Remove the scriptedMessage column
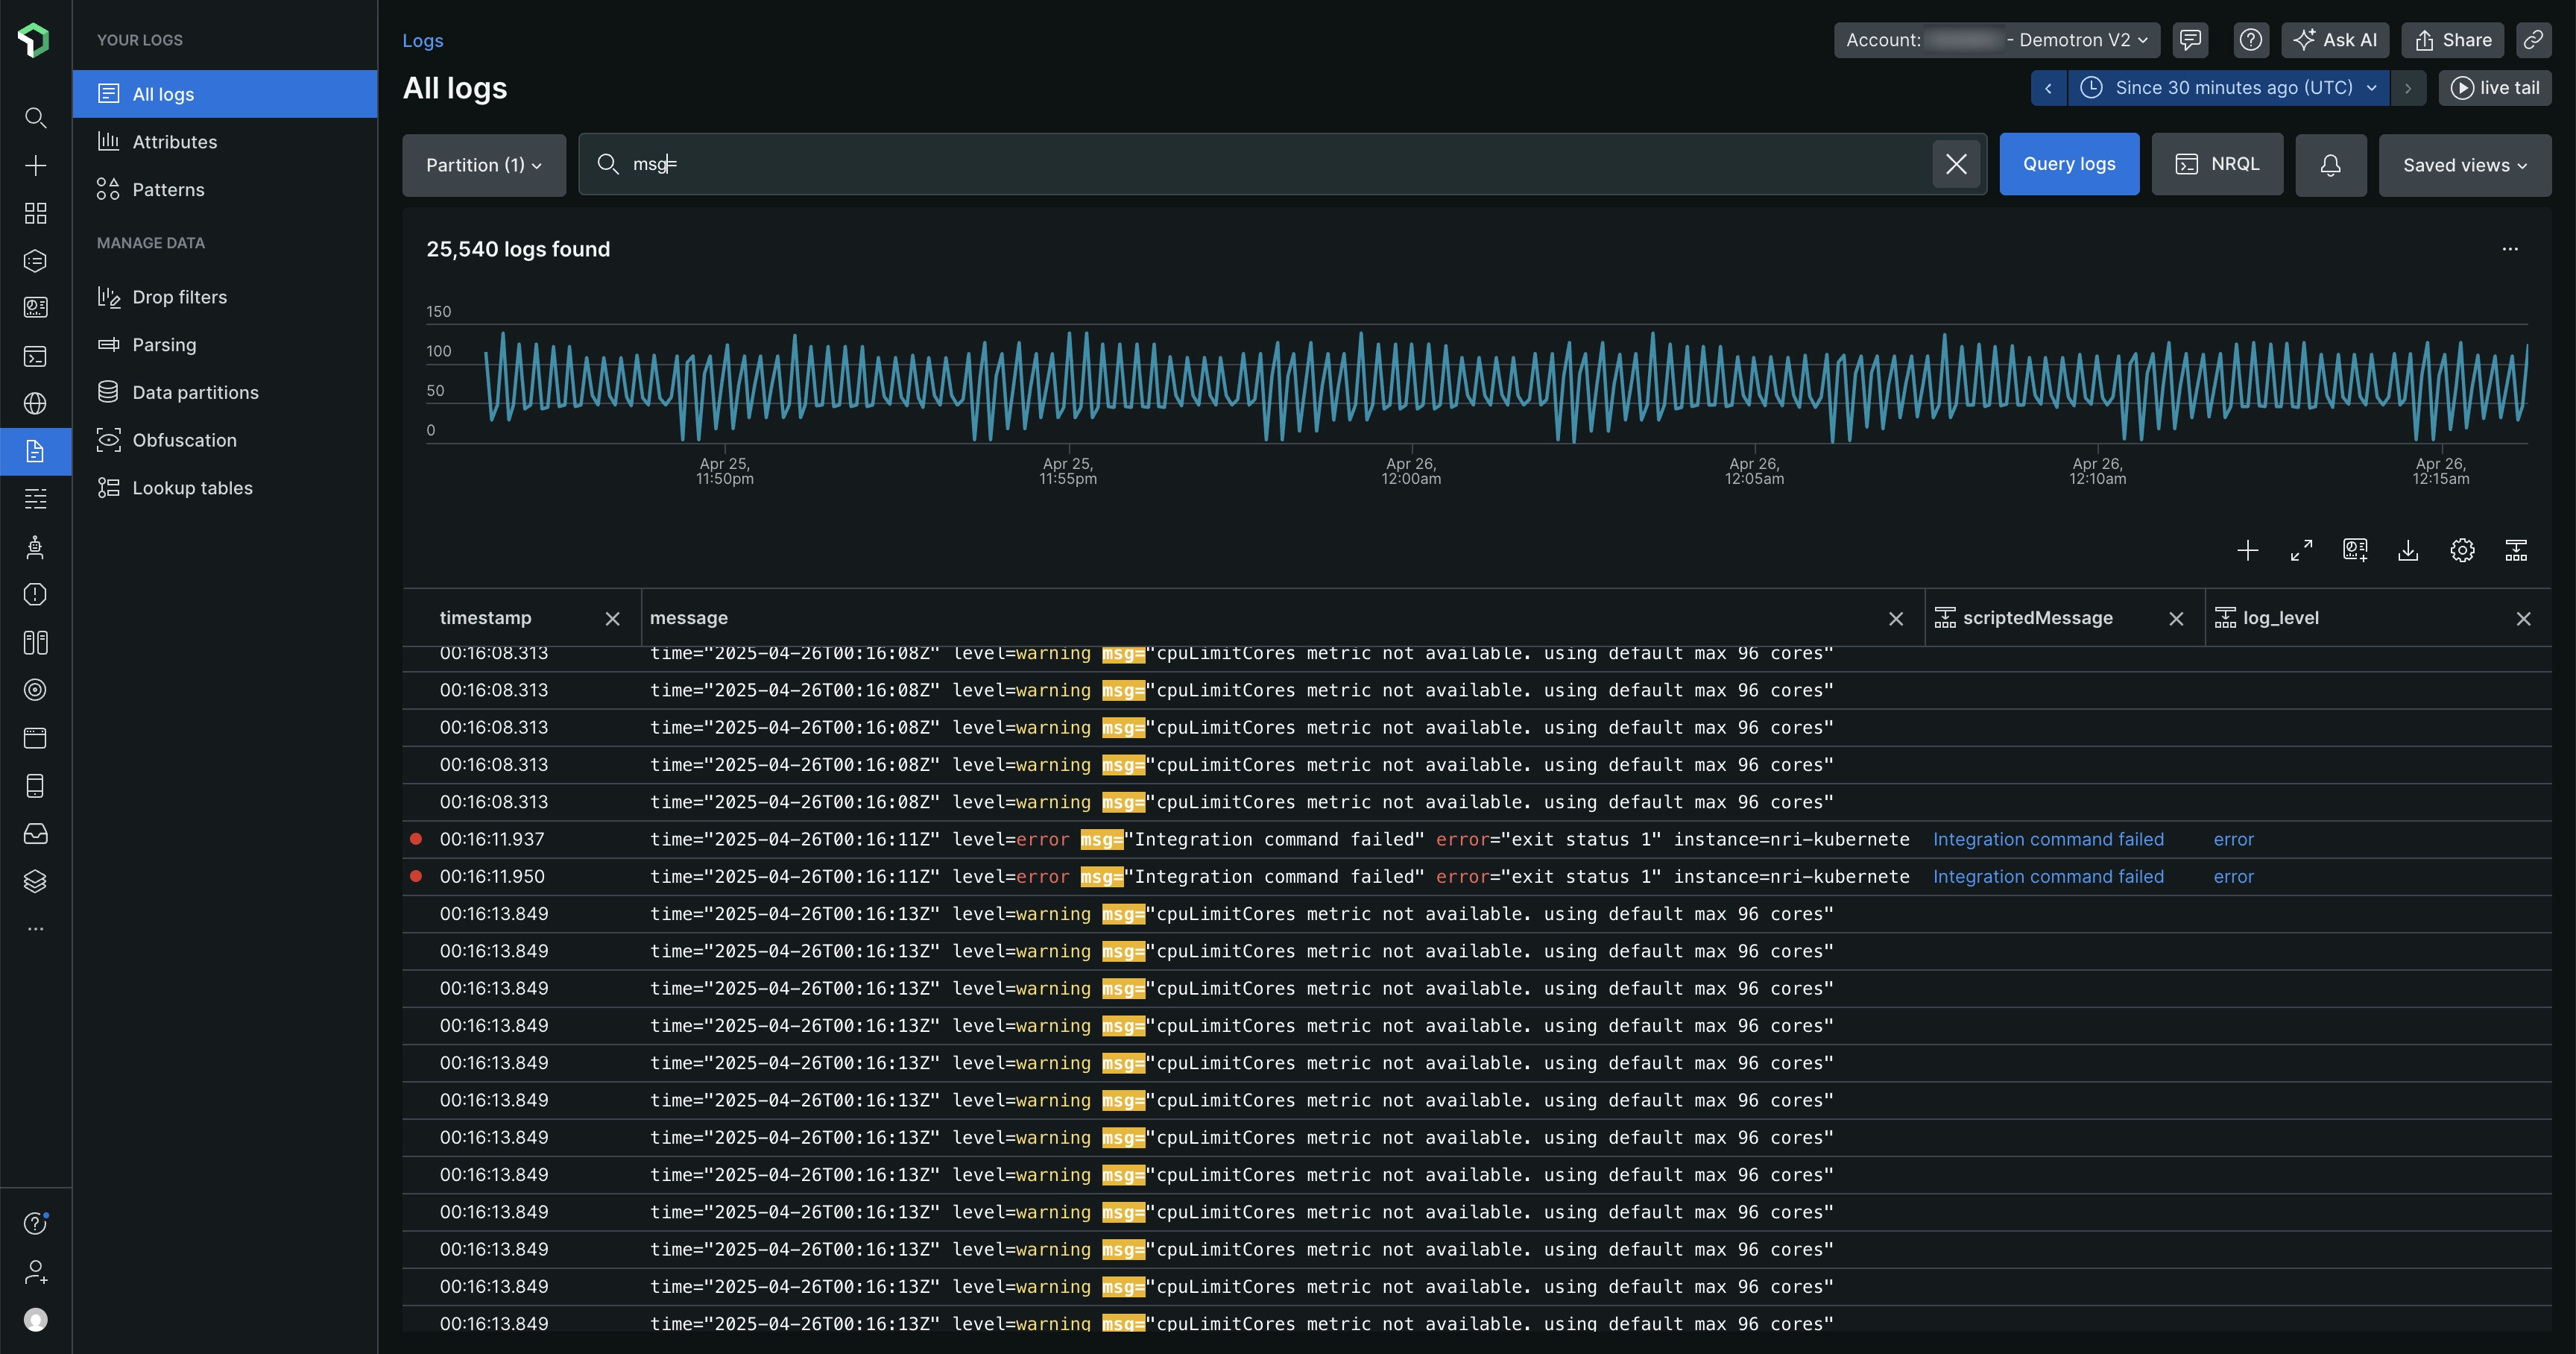 click(x=2176, y=619)
